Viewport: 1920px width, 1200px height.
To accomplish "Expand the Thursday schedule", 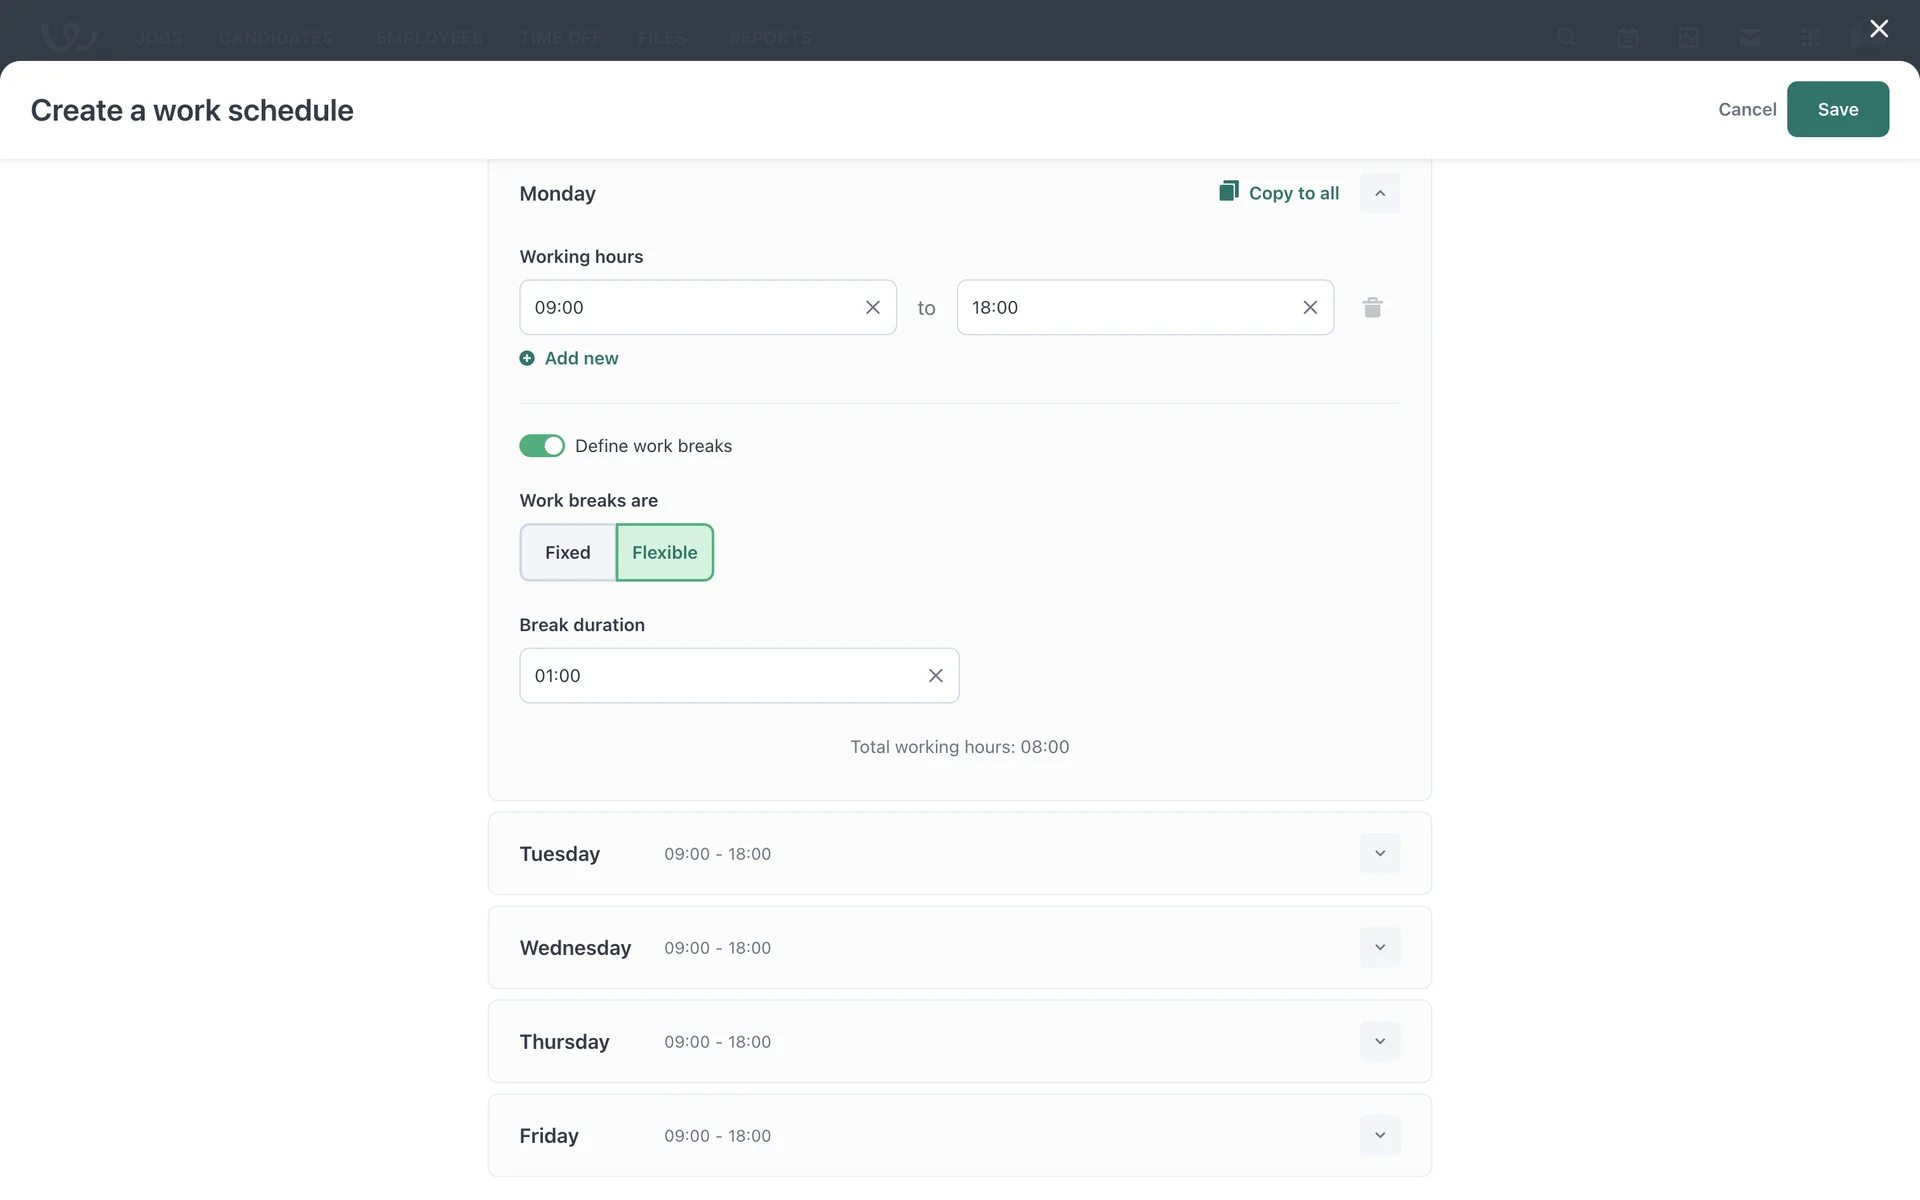I will [x=1379, y=1041].
